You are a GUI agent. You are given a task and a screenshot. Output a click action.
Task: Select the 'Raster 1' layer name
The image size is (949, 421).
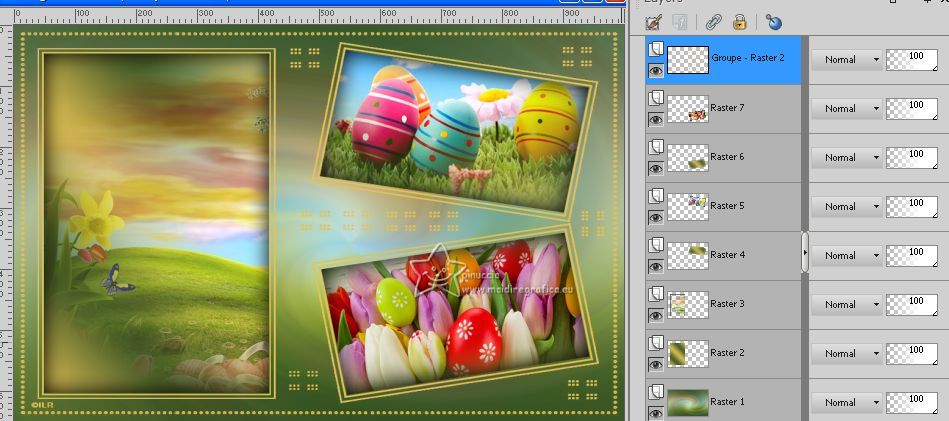click(x=727, y=402)
